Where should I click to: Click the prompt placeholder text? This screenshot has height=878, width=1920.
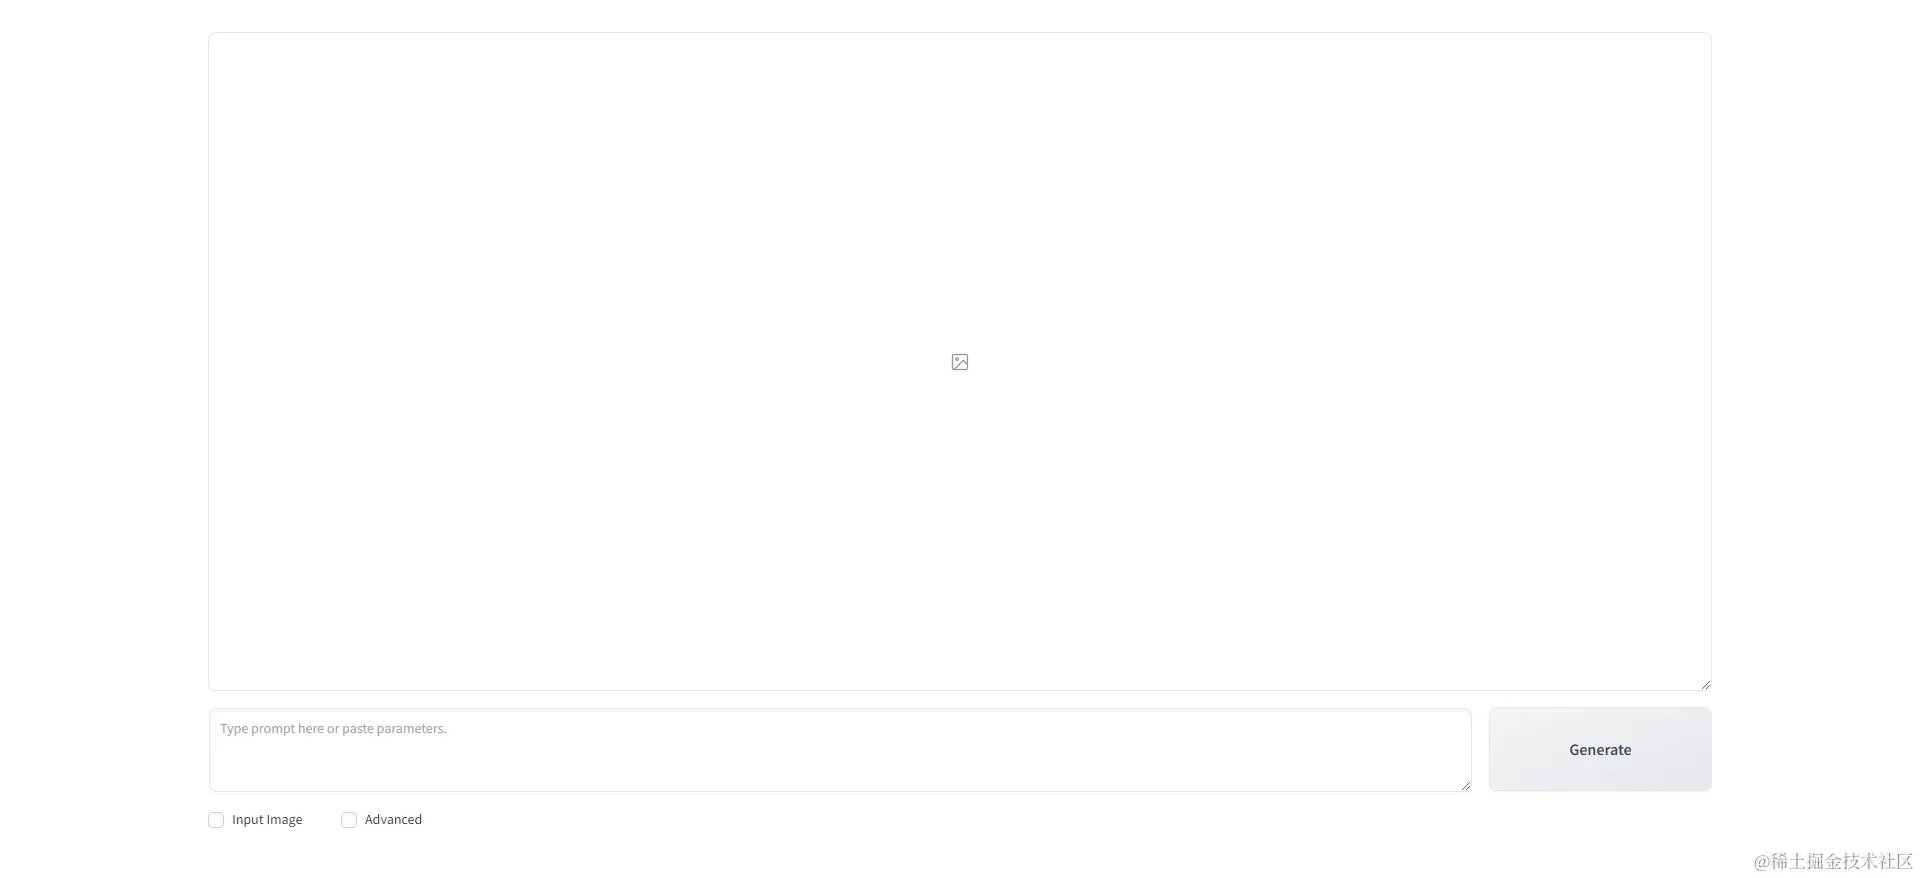(x=333, y=729)
